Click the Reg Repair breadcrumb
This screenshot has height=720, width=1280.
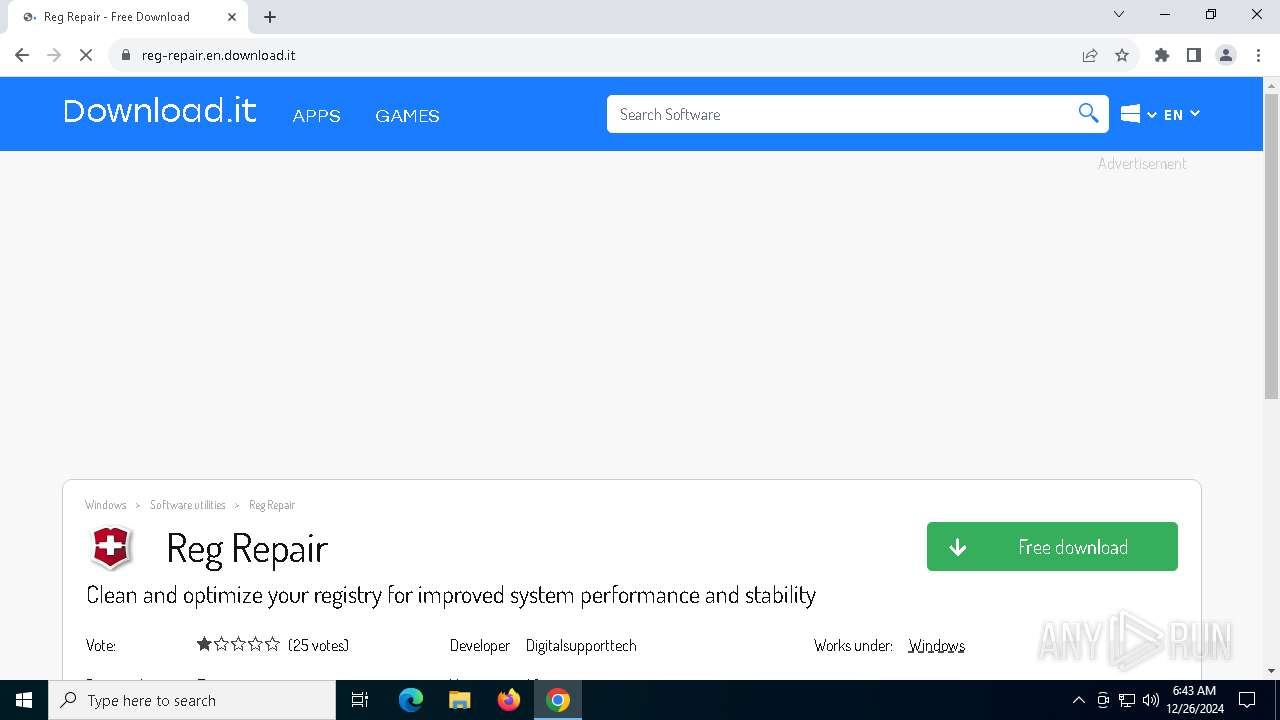click(272, 505)
